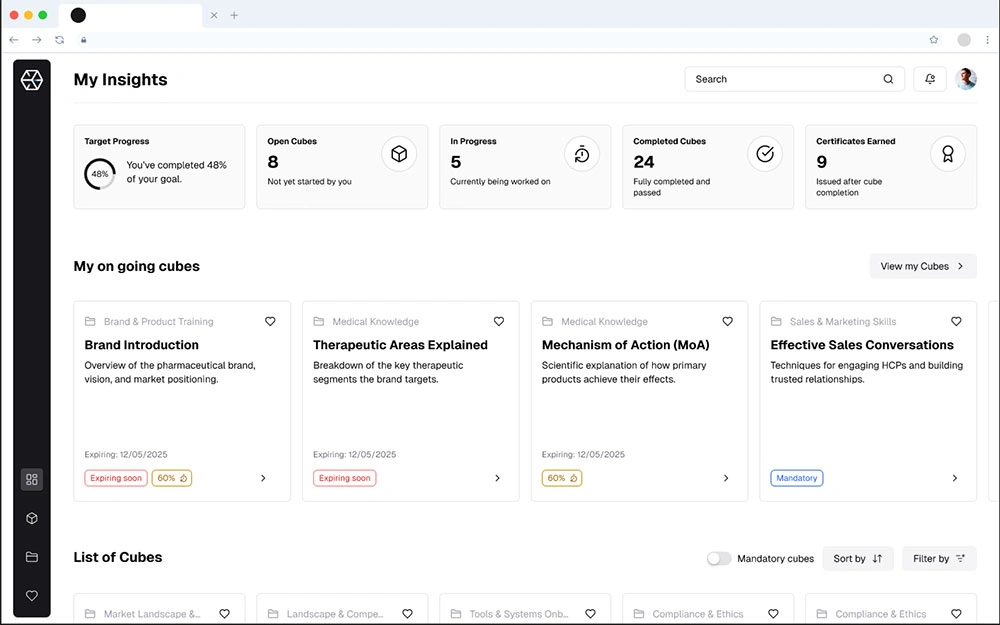Click the Mandatory badge on Sales Conversations
The image size is (1000, 625).
797,478
